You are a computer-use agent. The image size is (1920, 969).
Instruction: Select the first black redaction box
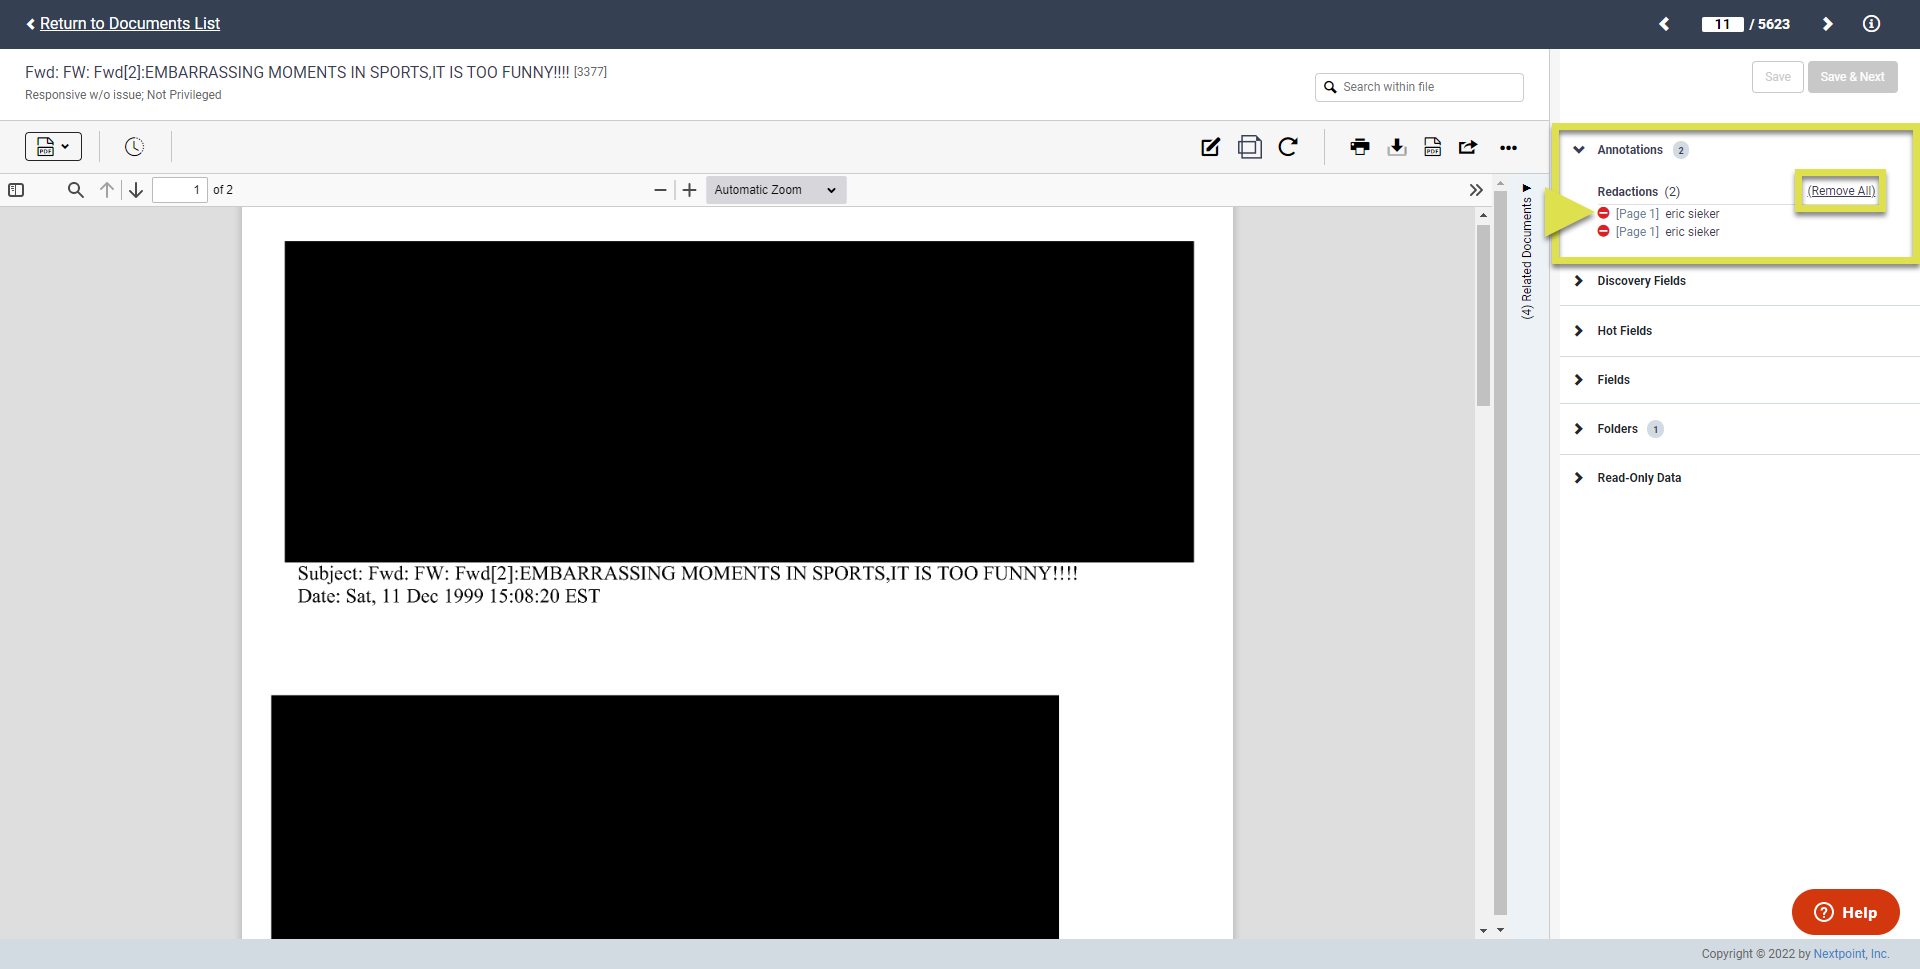point(739,401)
